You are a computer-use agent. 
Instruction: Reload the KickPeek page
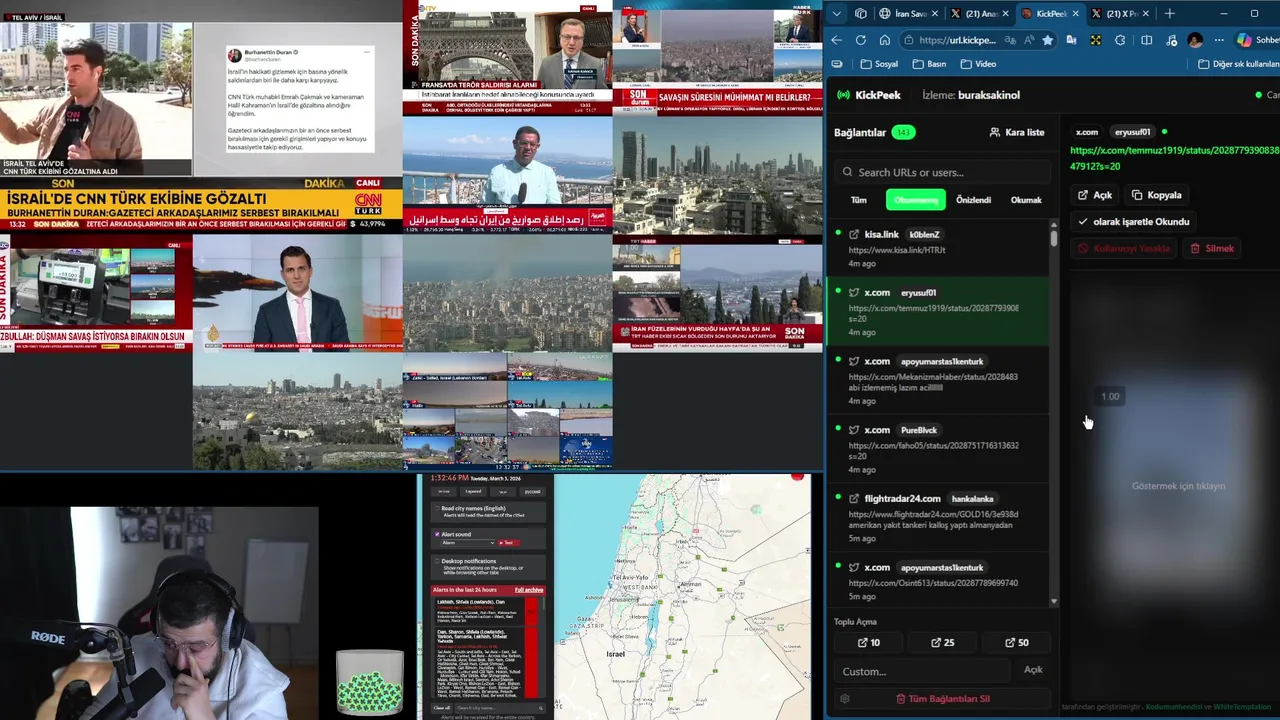tap(861, 40)
